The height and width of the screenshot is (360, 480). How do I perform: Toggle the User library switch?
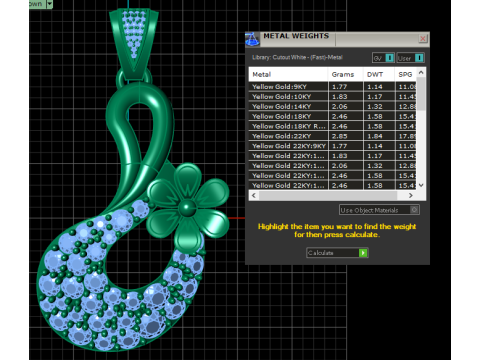(x=411, y=58)
